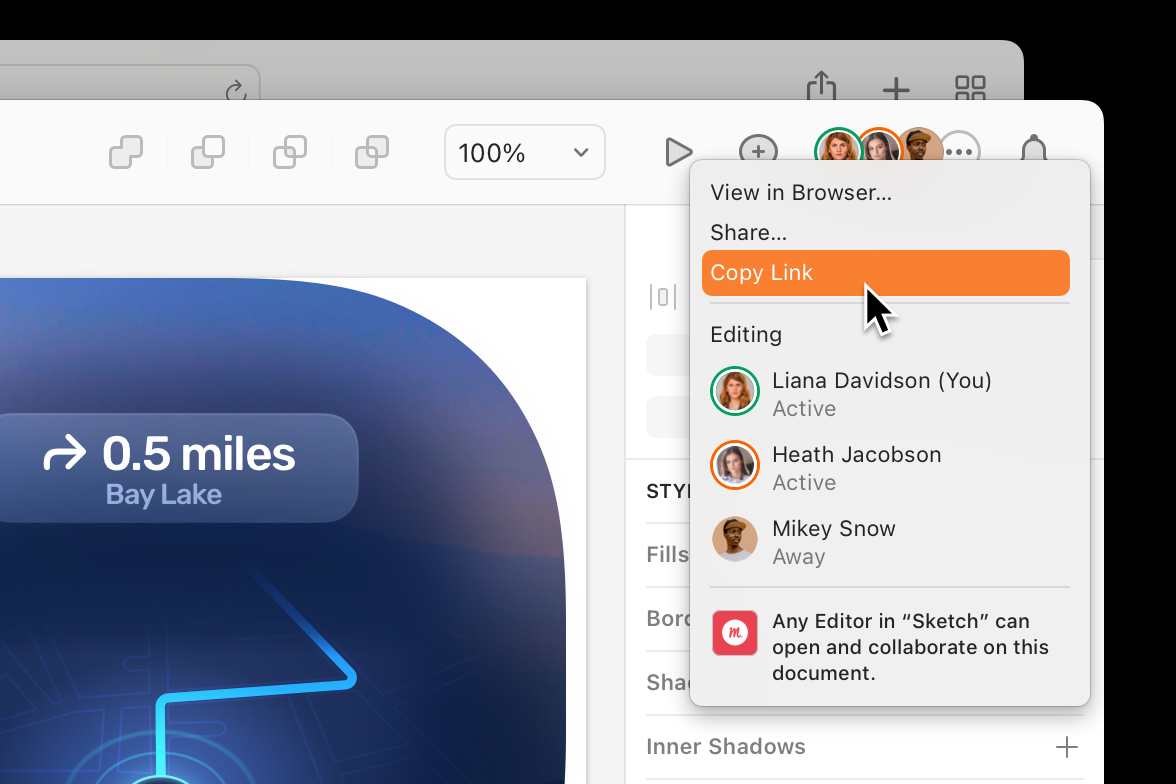Choose View in Browser menu item
This screenshot has width=1176, height=784.
[x=801, y=192]
